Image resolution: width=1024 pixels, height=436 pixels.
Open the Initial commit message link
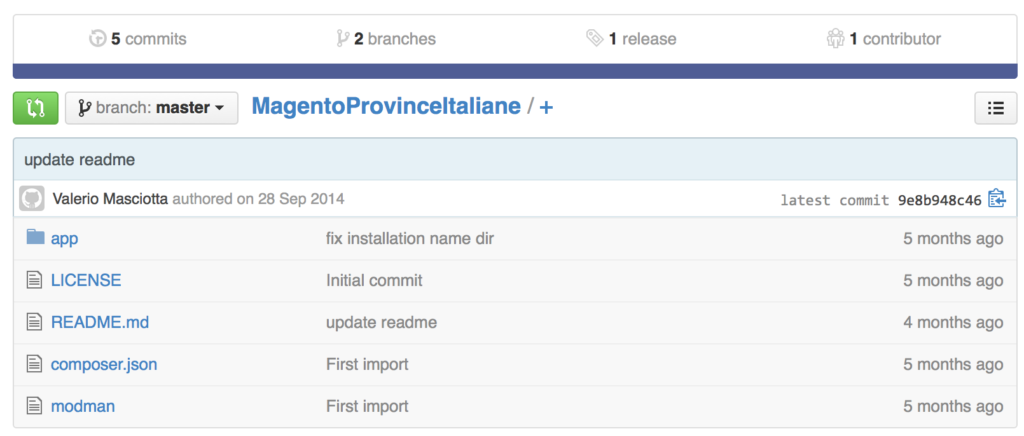pos(374,281)
